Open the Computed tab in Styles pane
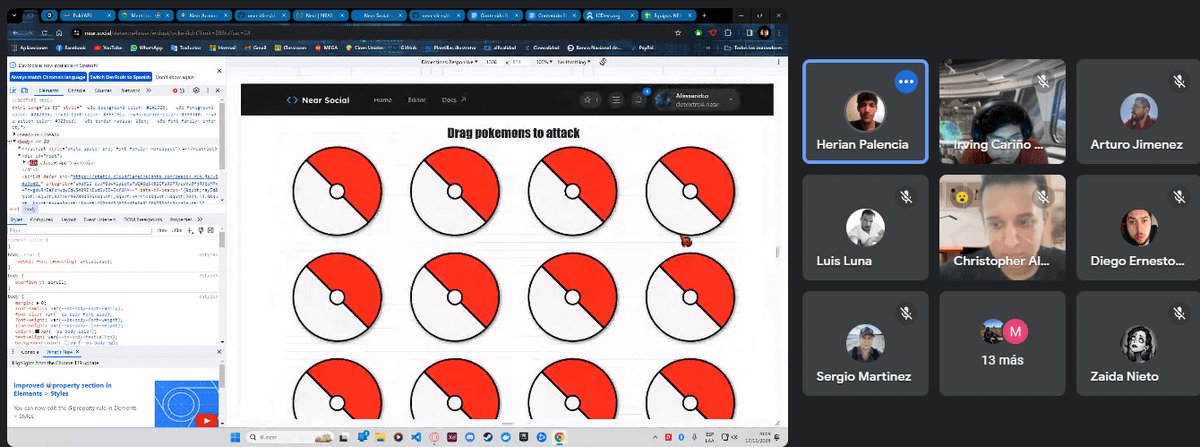 pyautogui.click(x=41, y=219)
